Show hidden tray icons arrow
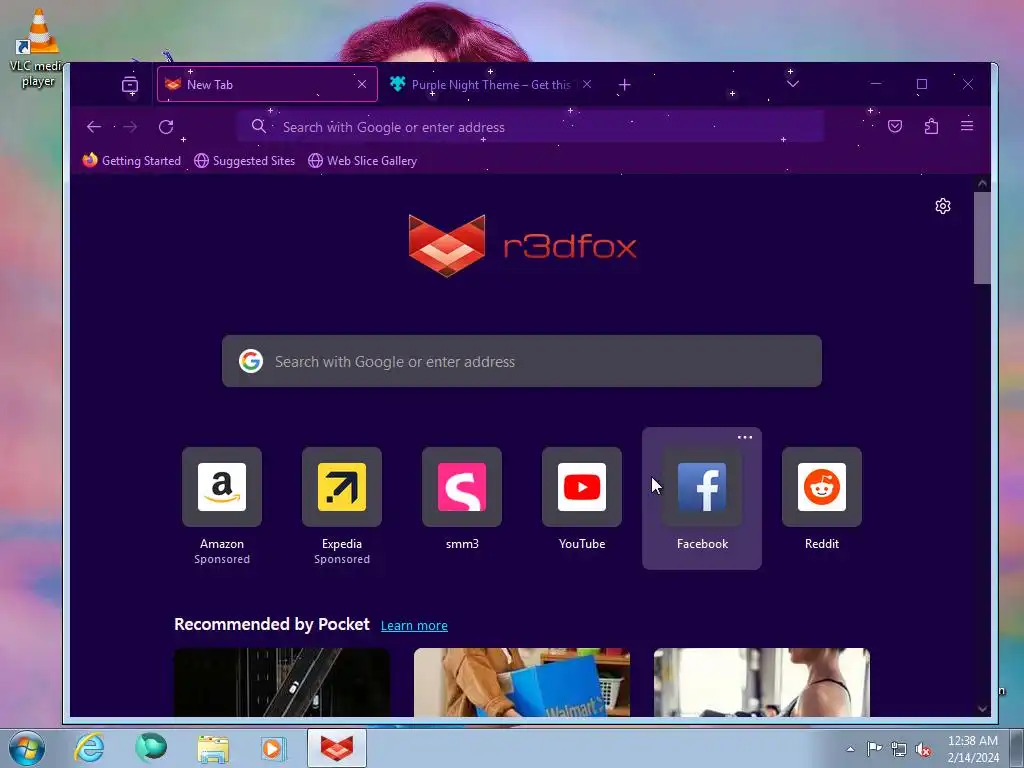Image resolution: width=1024 pixels, height=768 pixels. coord(850,749)
